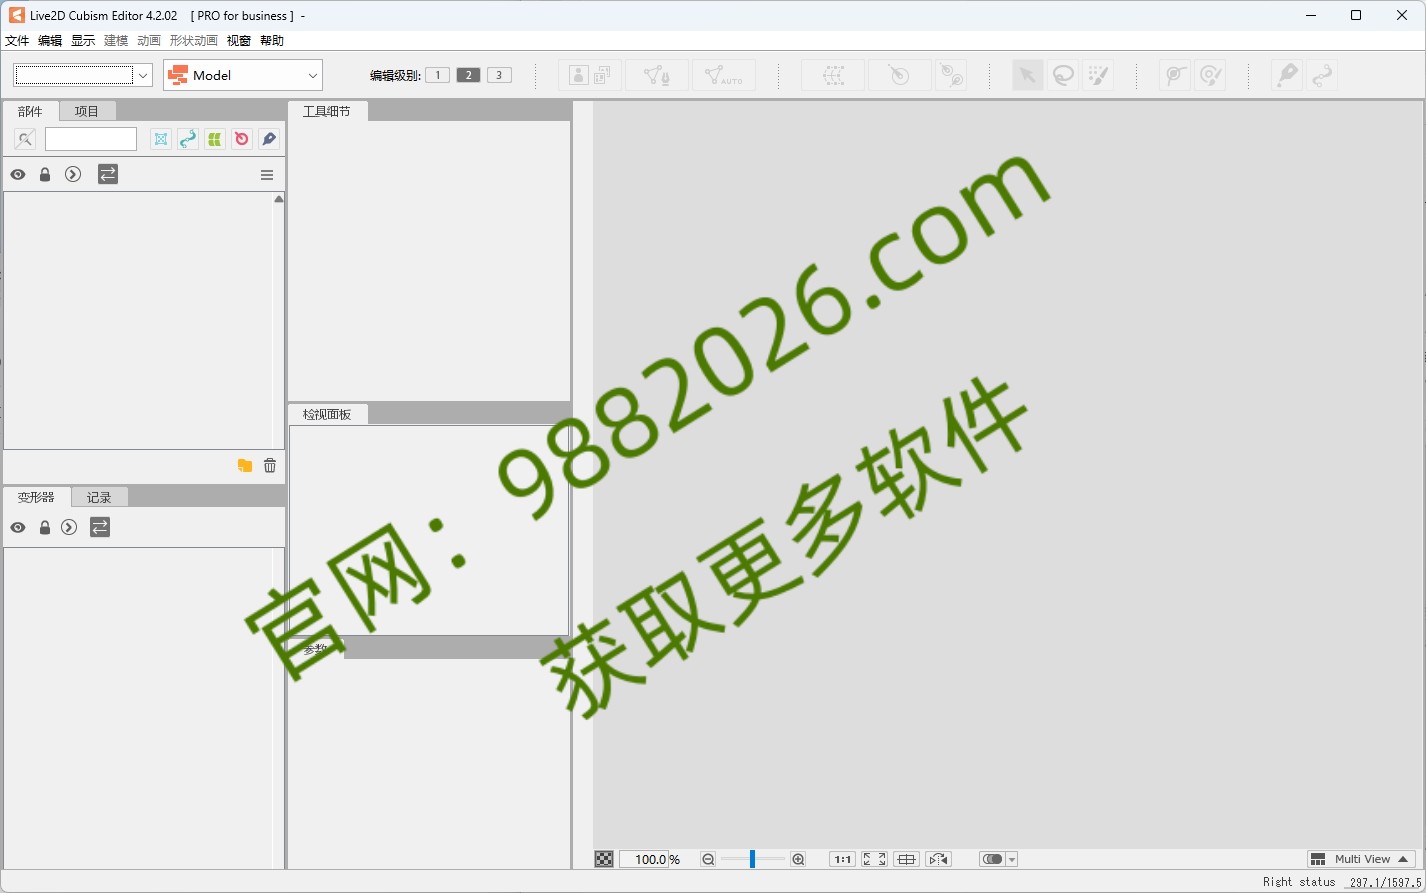1426x893 pixels.
Task: Select the lasso selection tool
Action: [x=1063, y=75]
